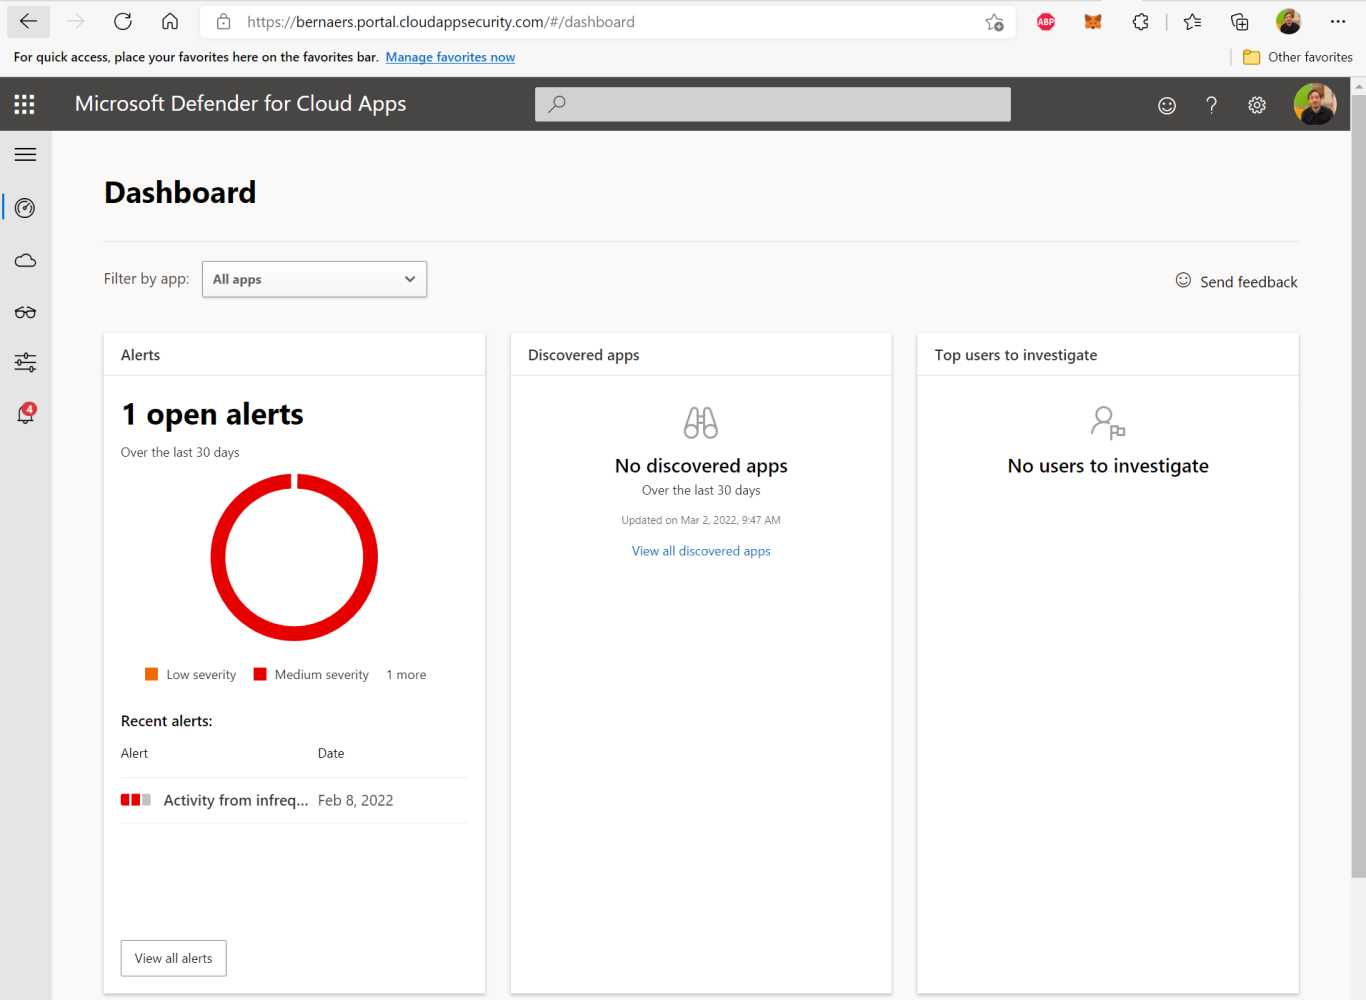This screenshot has width=1366, height=1000.
Task: Open the Dashboard gauge icon in sidebar
Action: pyautogui.click(x=25, y=207)
